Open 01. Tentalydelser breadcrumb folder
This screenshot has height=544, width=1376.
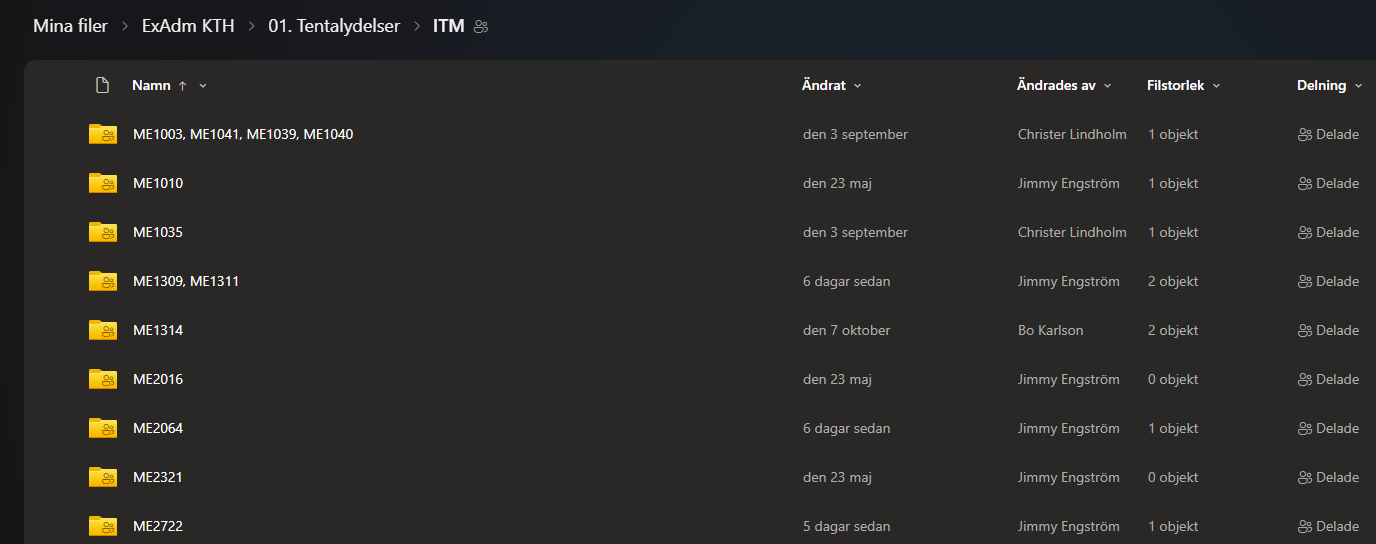point(333,26)
